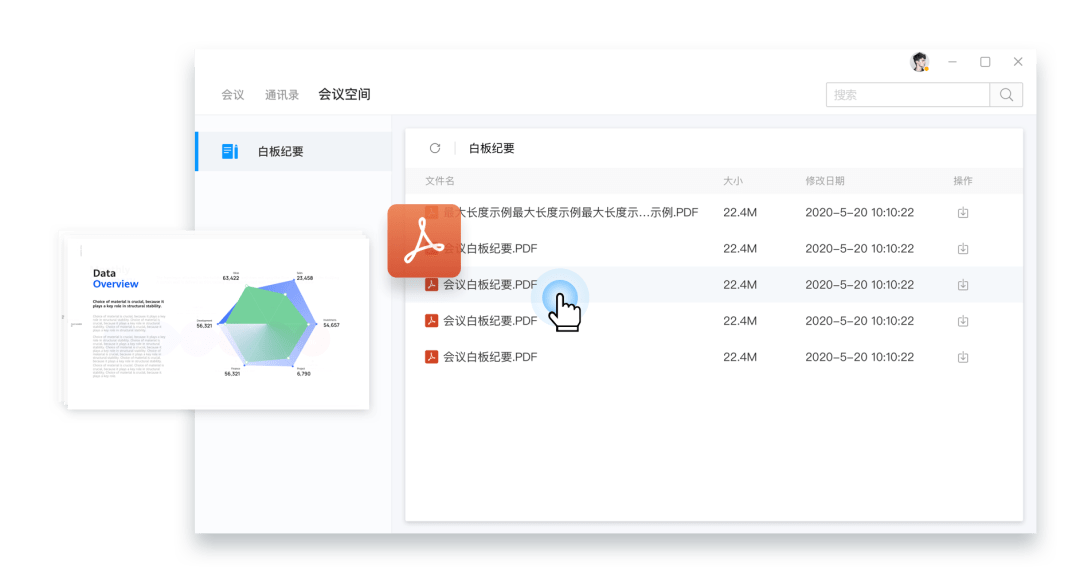Click the blue notebook icon in sidebar

(x=230, y=152)
